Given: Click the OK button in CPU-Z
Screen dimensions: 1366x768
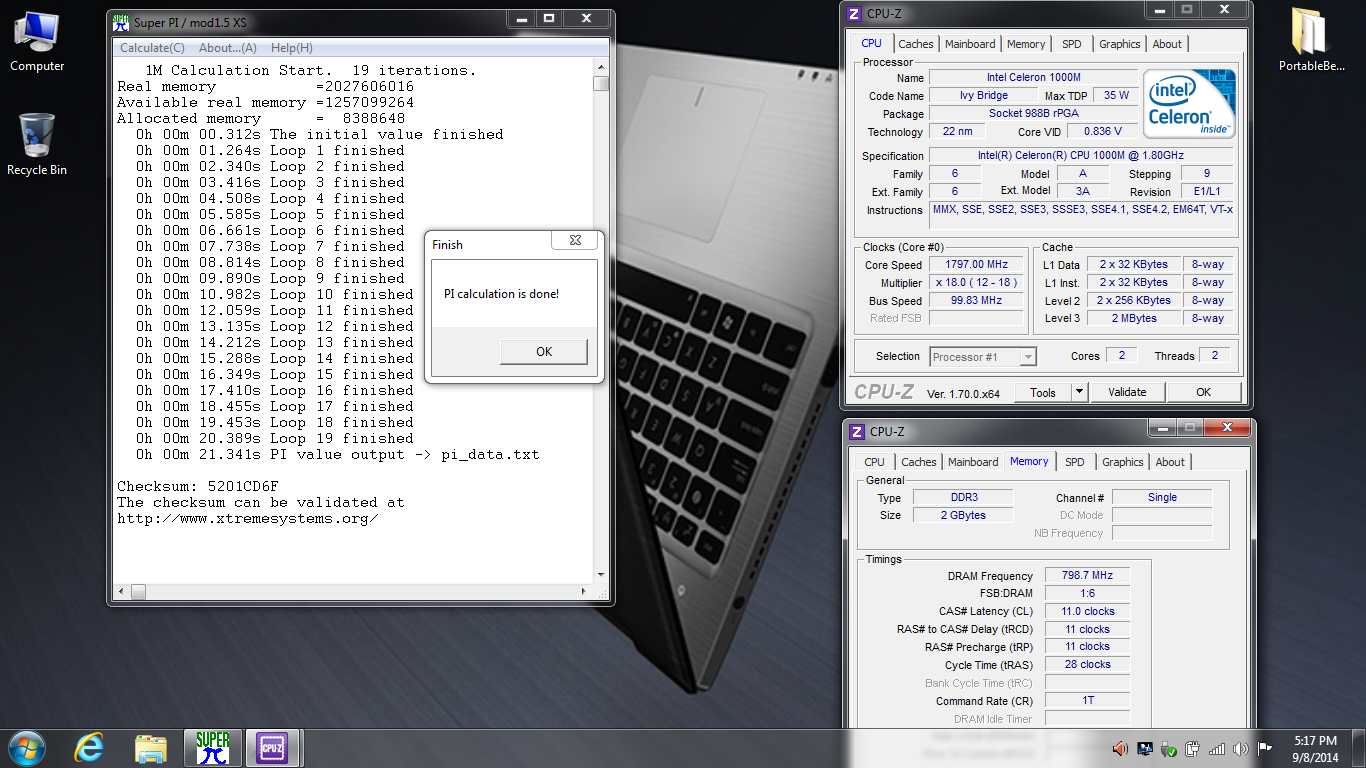Looking at the screenshot, I should (1204, 392).
